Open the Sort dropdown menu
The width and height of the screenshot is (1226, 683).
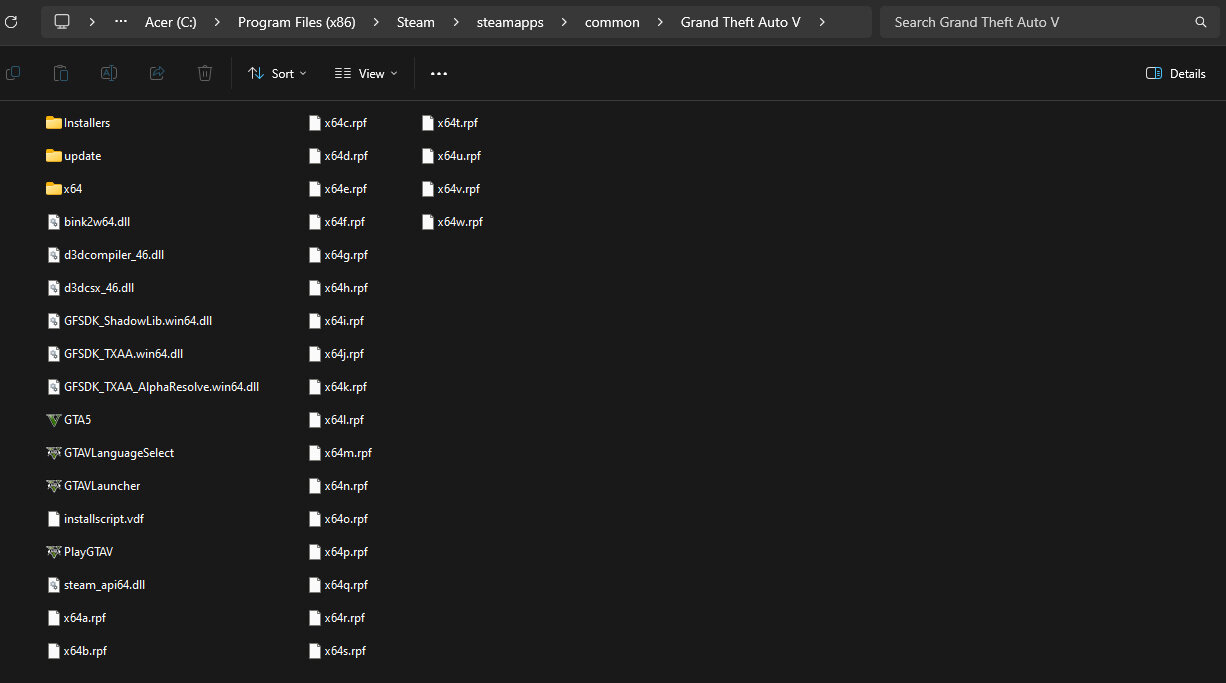(277, 73)
